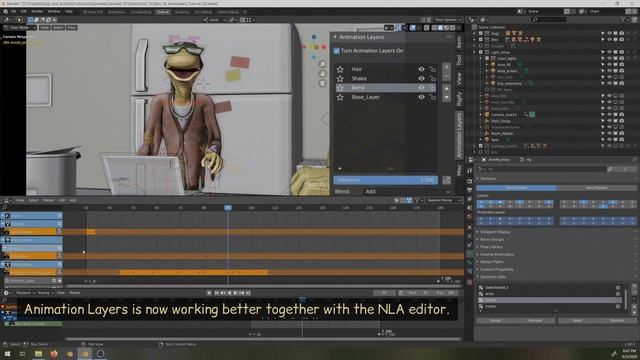Image resolution: width=640 pixels, height=360 pixels.
Task: Toggle the camera view icon in viewport
Action: click(x=322, y=83)
